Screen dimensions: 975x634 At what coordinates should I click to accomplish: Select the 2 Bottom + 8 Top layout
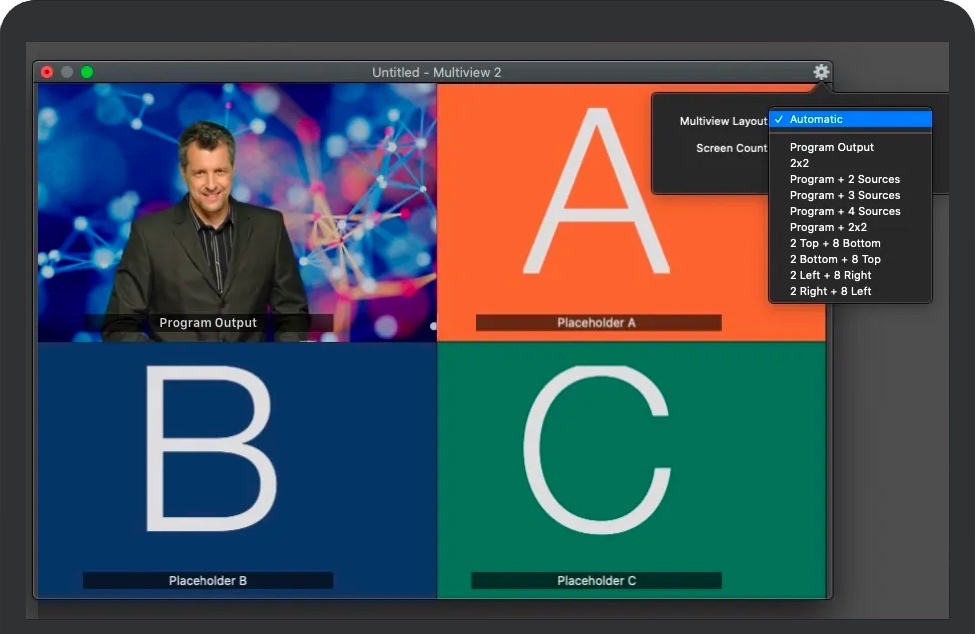pos(835,259)
